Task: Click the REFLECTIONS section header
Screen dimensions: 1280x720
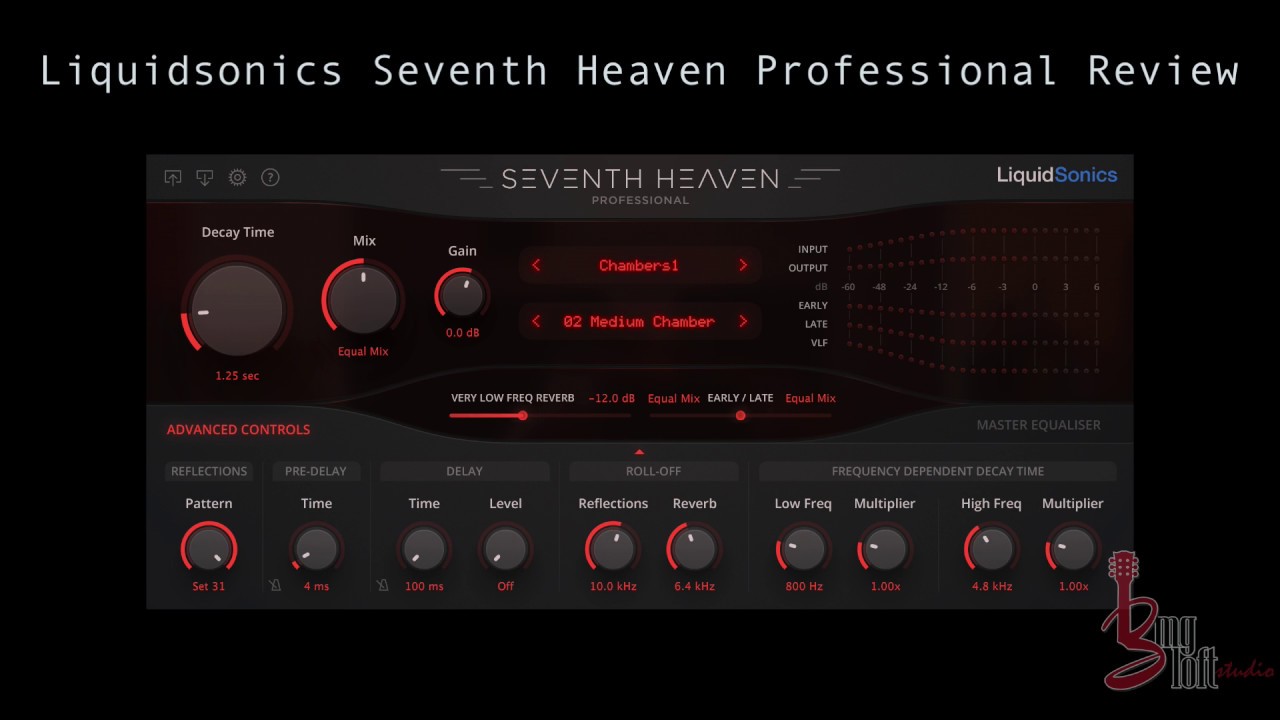Action: click(x=208, y=471)
